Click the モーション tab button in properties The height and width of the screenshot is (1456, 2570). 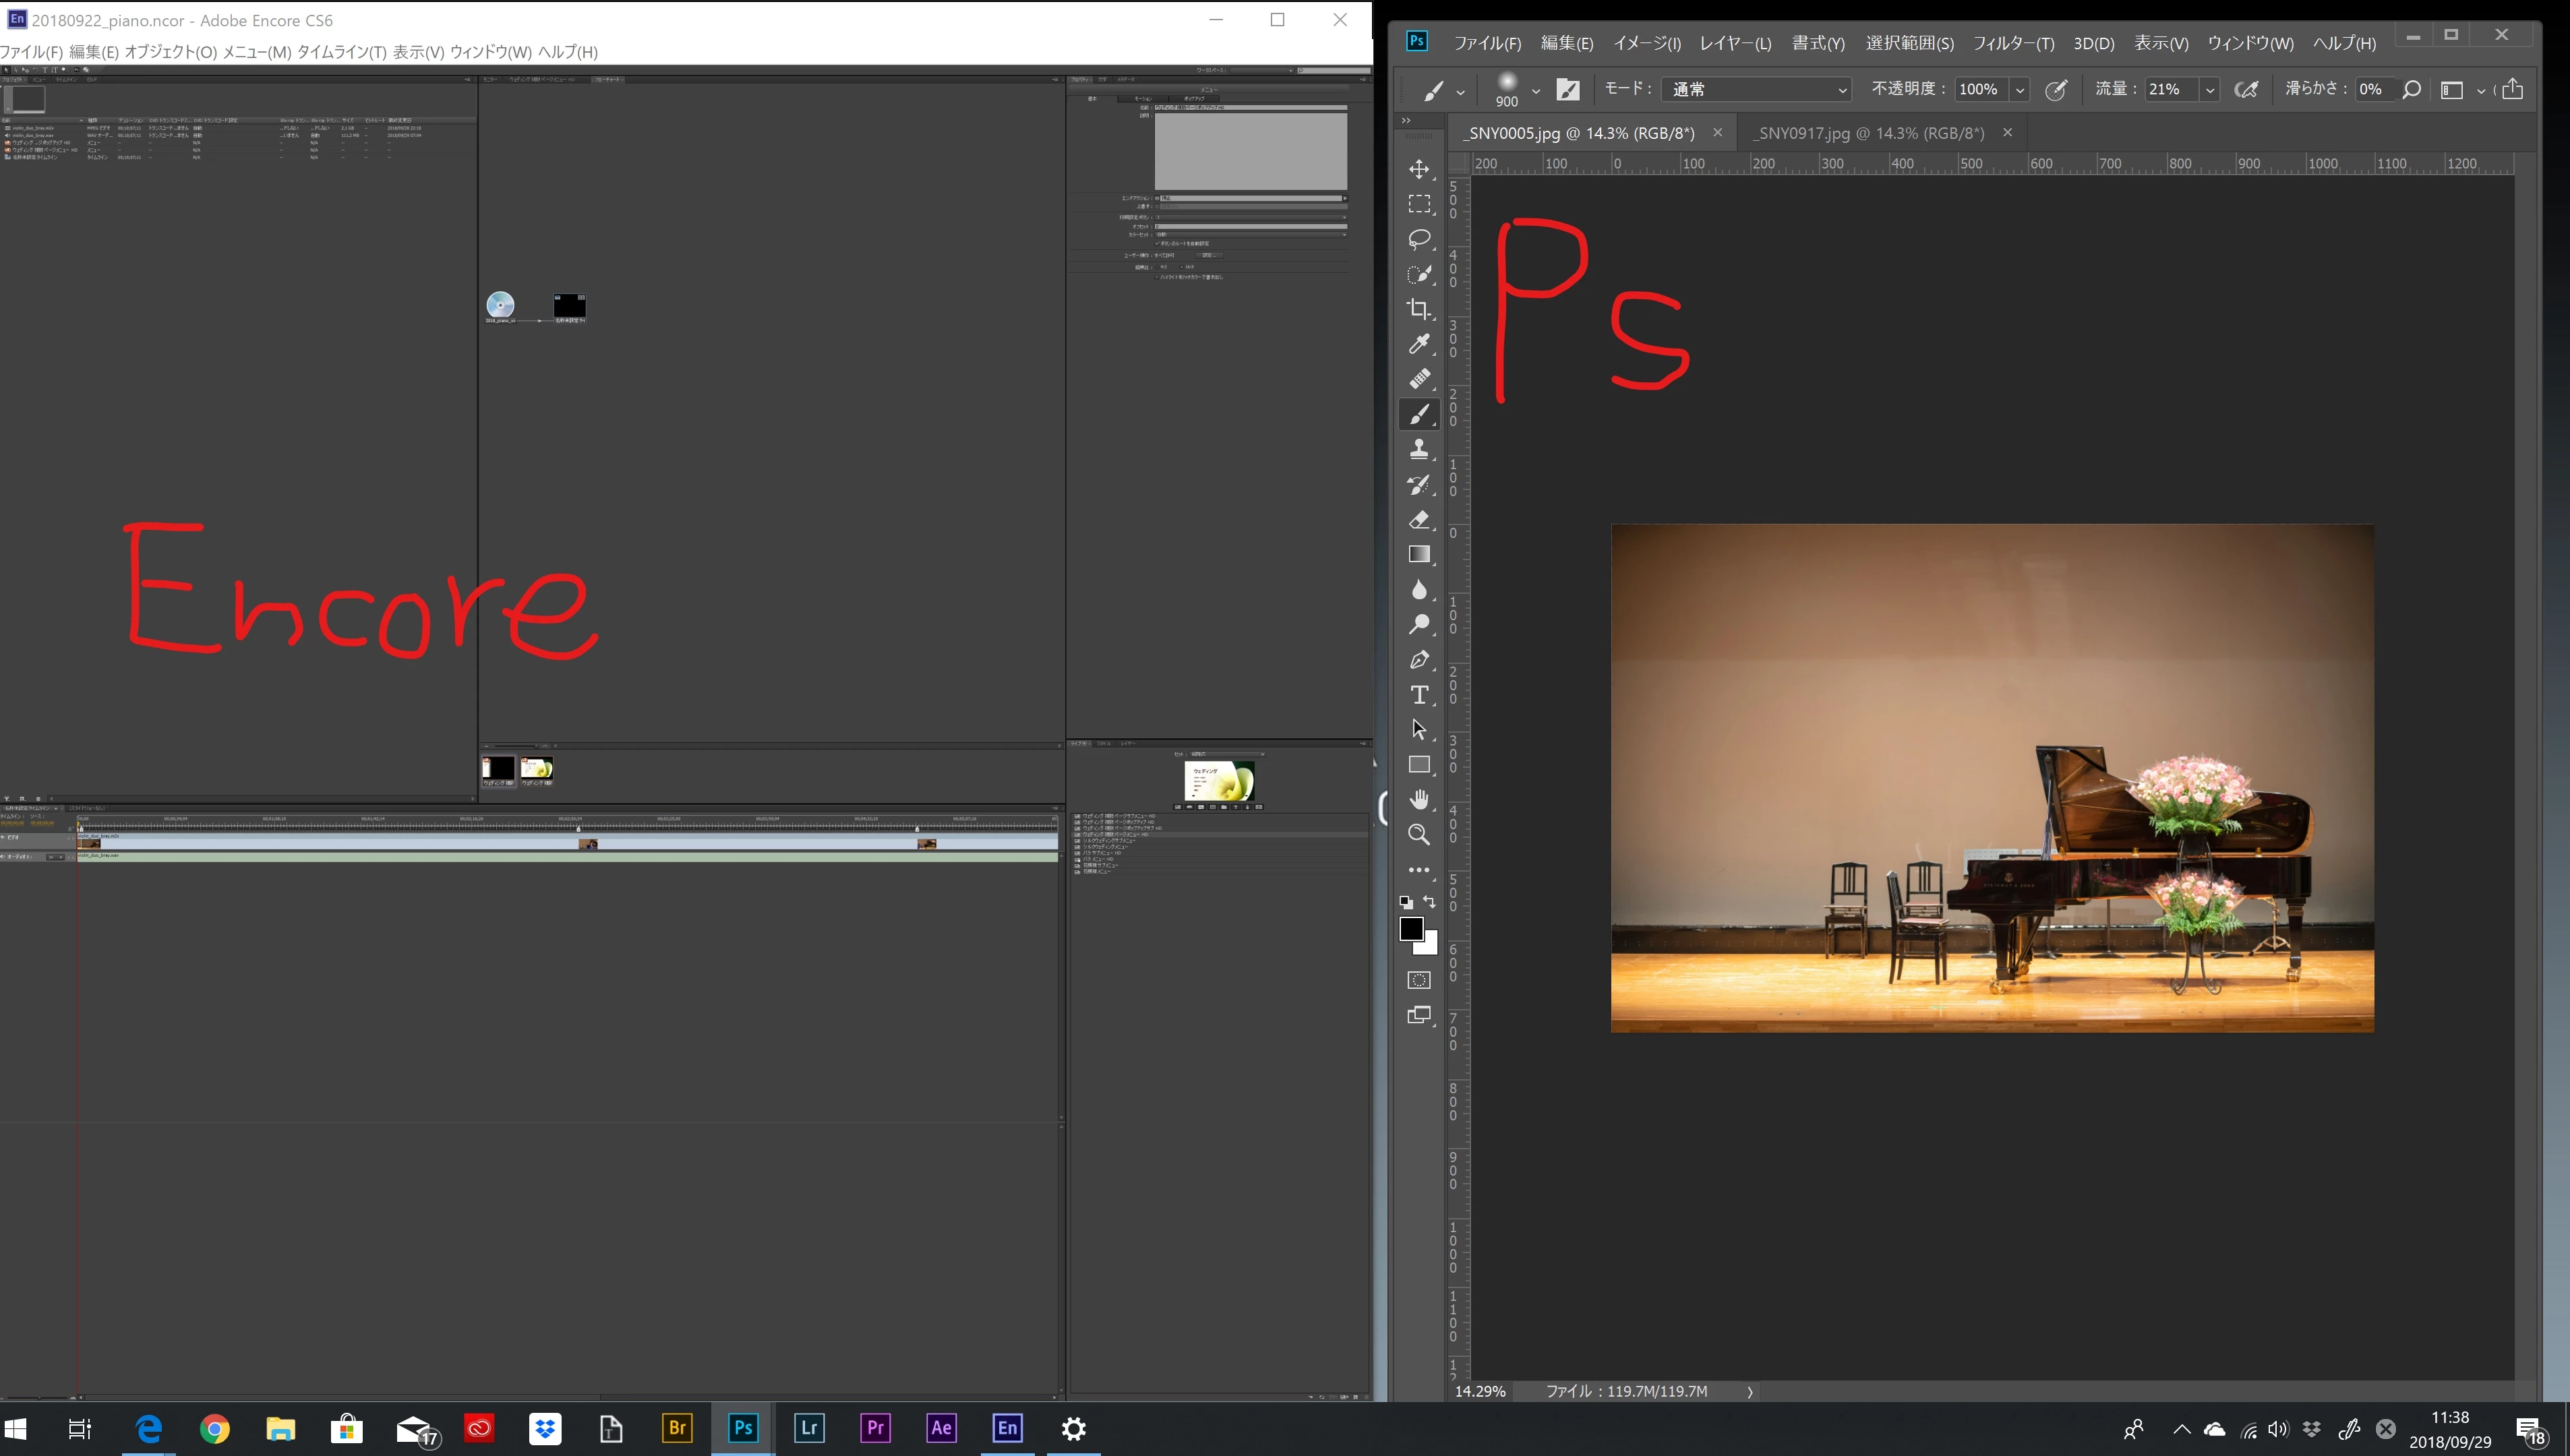pos(1142,98)
